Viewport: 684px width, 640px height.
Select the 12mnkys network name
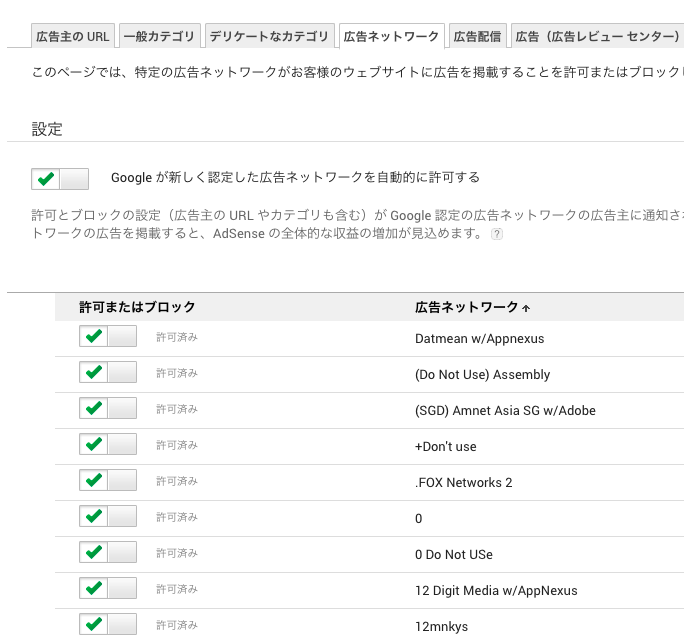click(x=441, y=627)
